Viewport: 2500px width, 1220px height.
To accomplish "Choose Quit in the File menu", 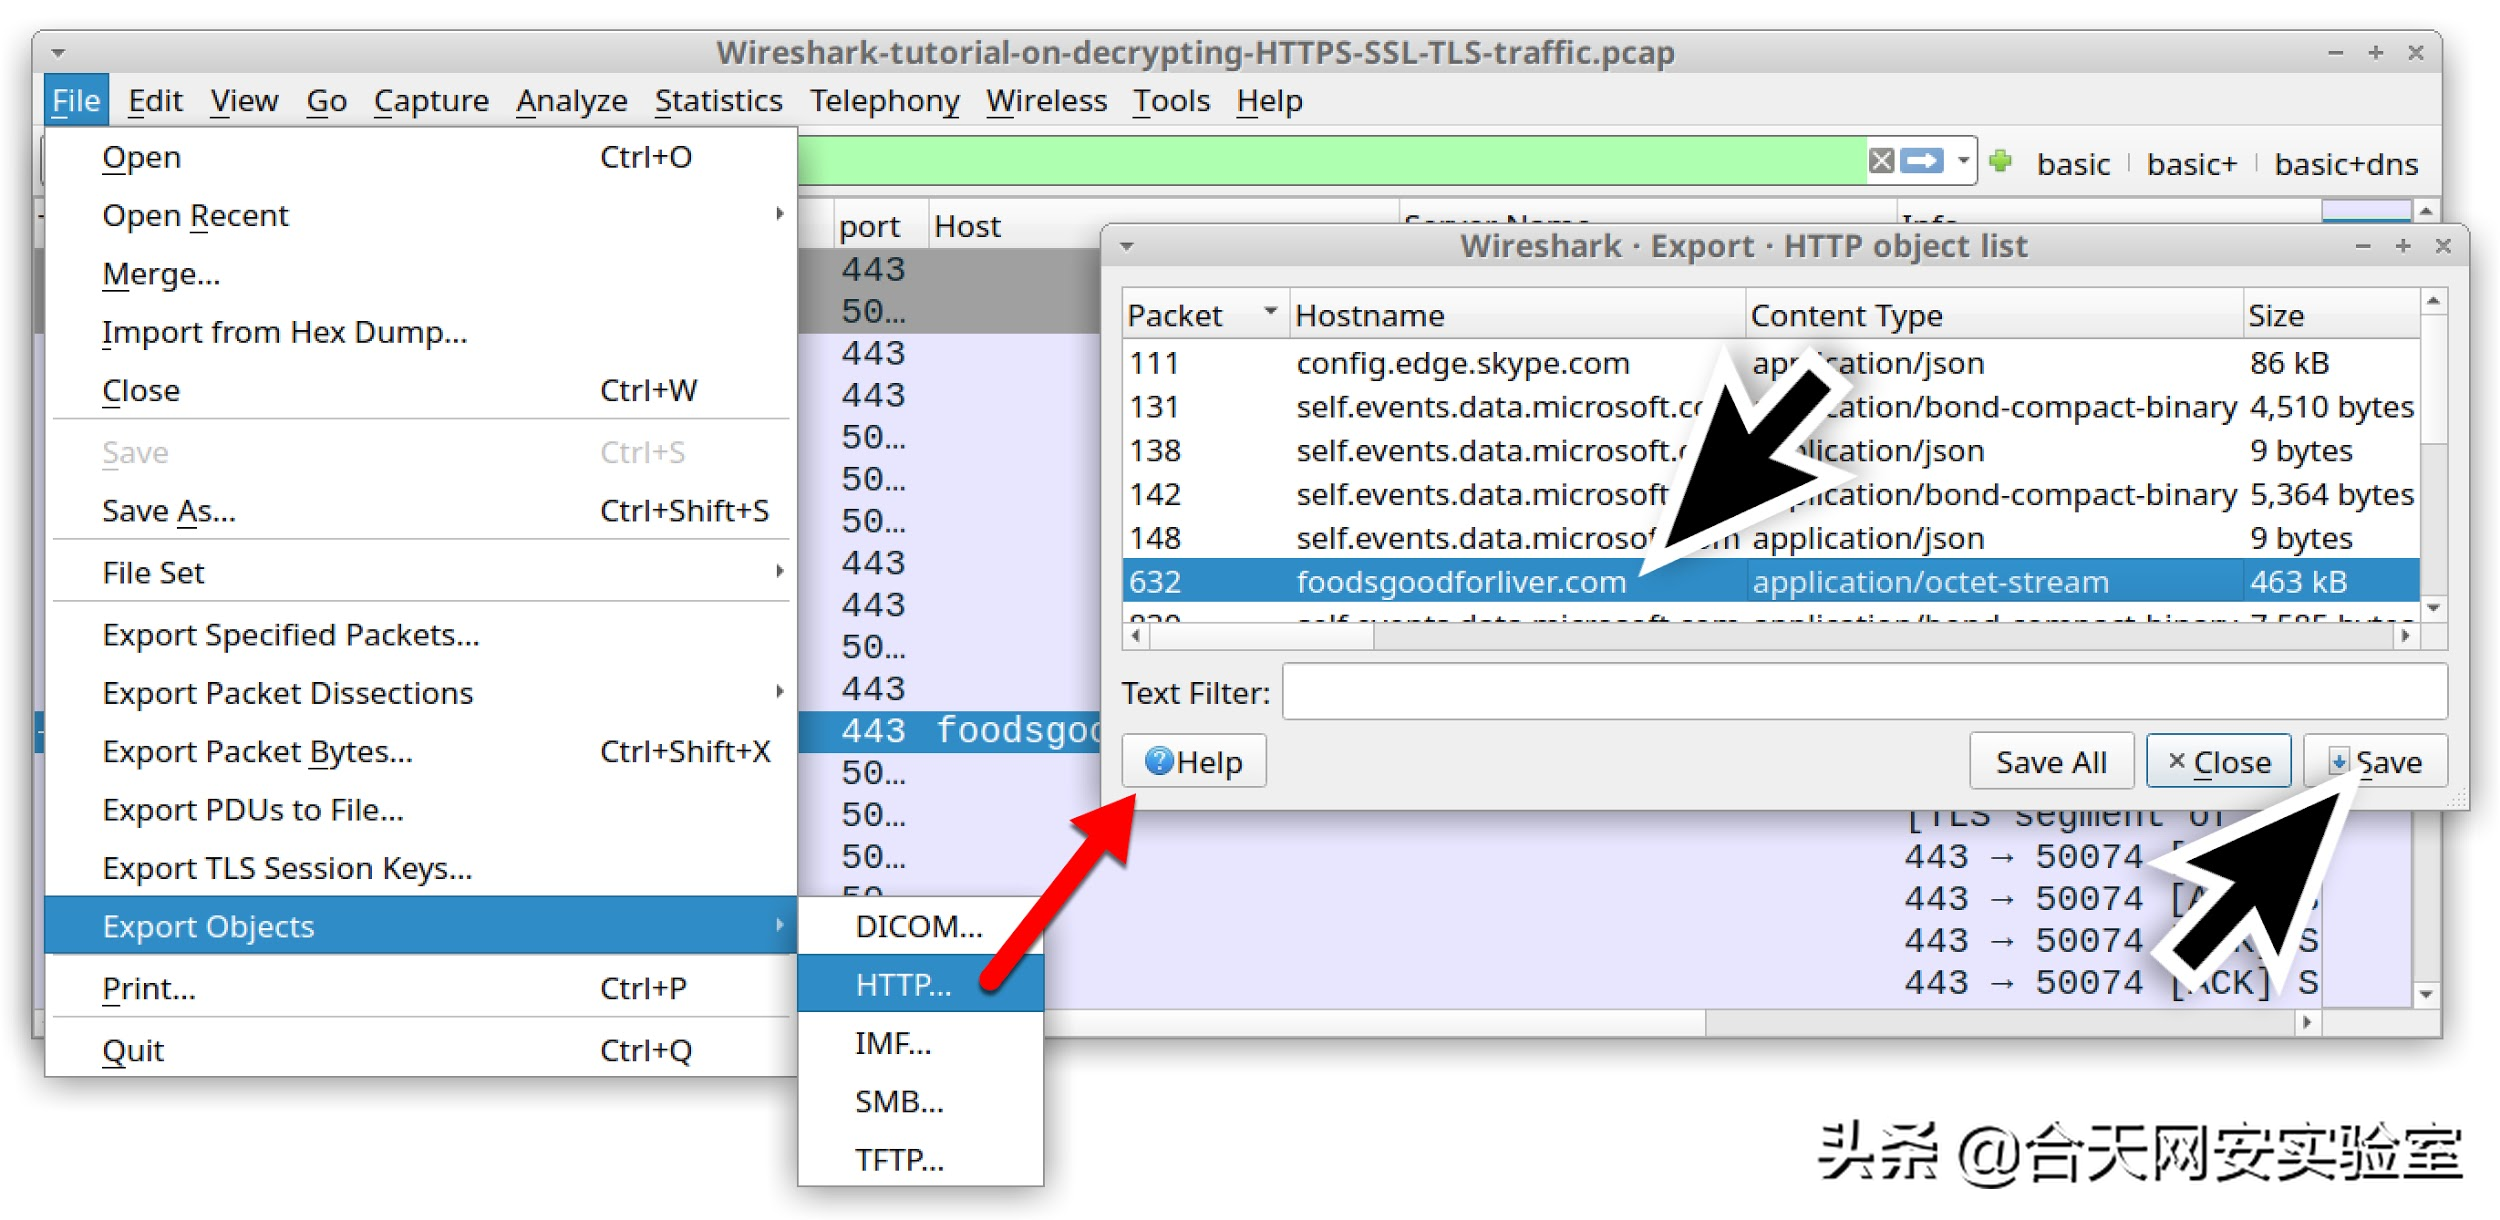I will pos(420,1050).
